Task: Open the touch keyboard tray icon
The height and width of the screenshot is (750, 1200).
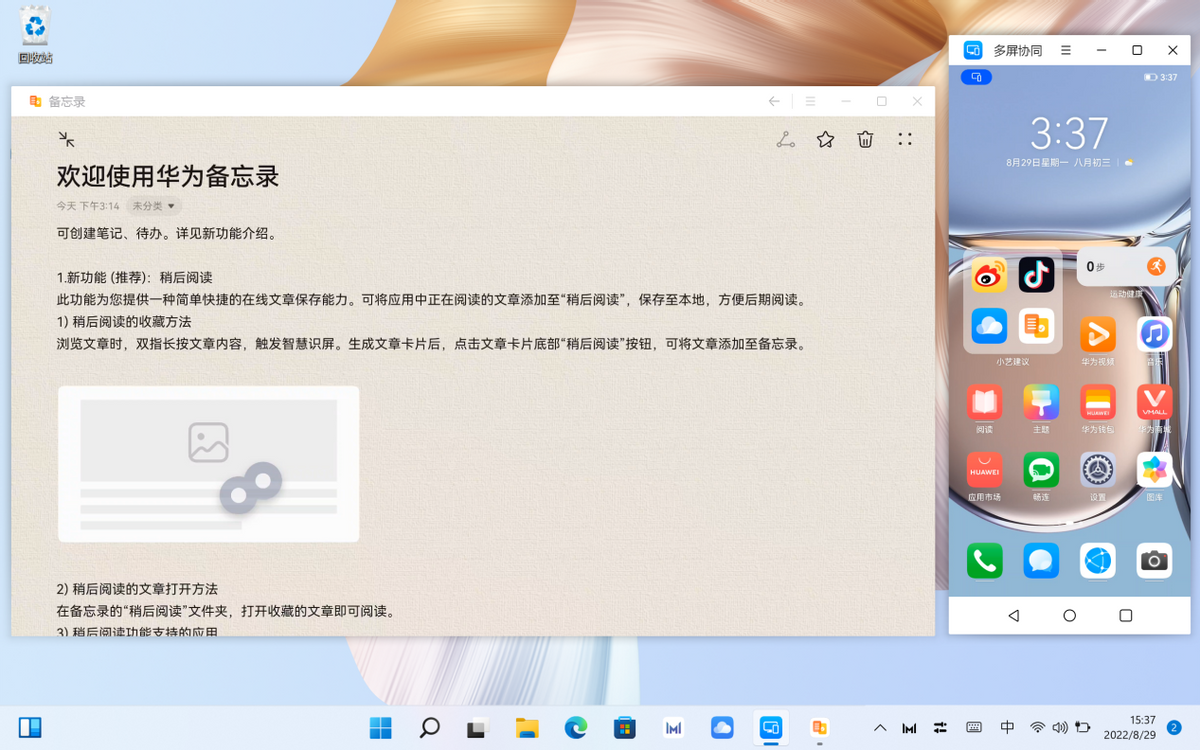Action: (974, 728)
